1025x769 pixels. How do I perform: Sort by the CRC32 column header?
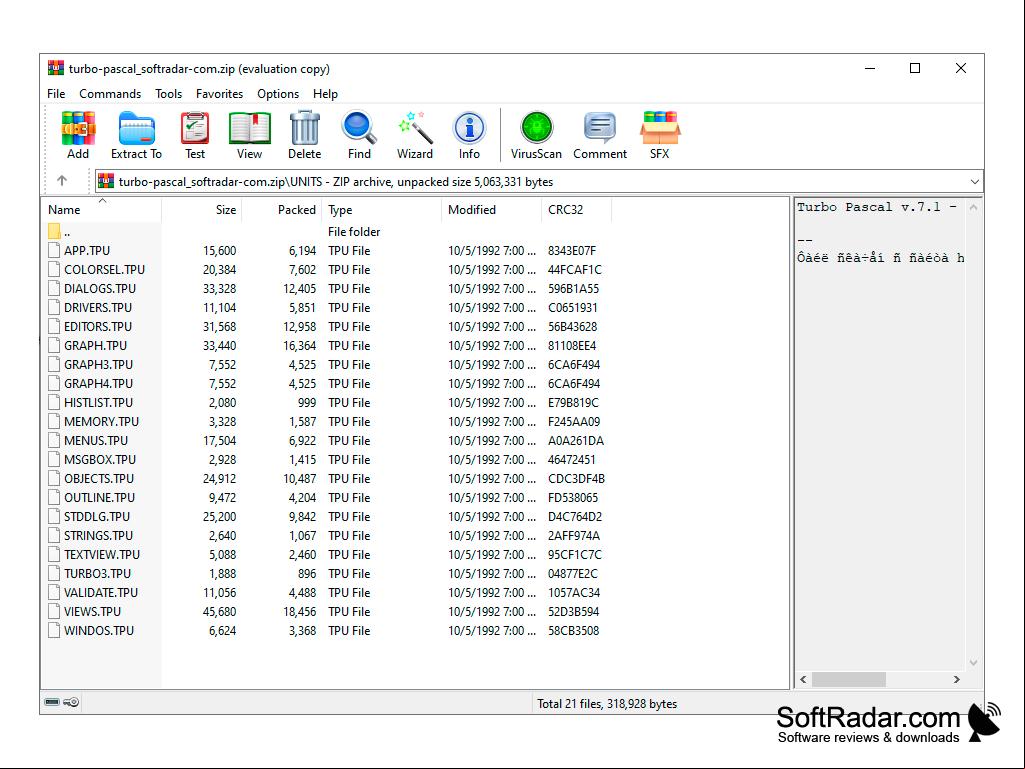pos(577,209)
